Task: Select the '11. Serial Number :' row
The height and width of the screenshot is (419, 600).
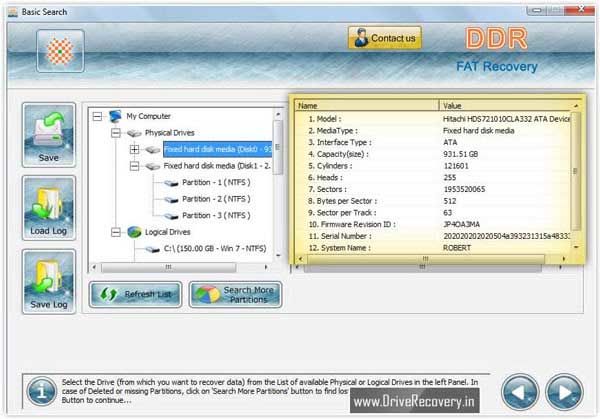Action: 433,236
